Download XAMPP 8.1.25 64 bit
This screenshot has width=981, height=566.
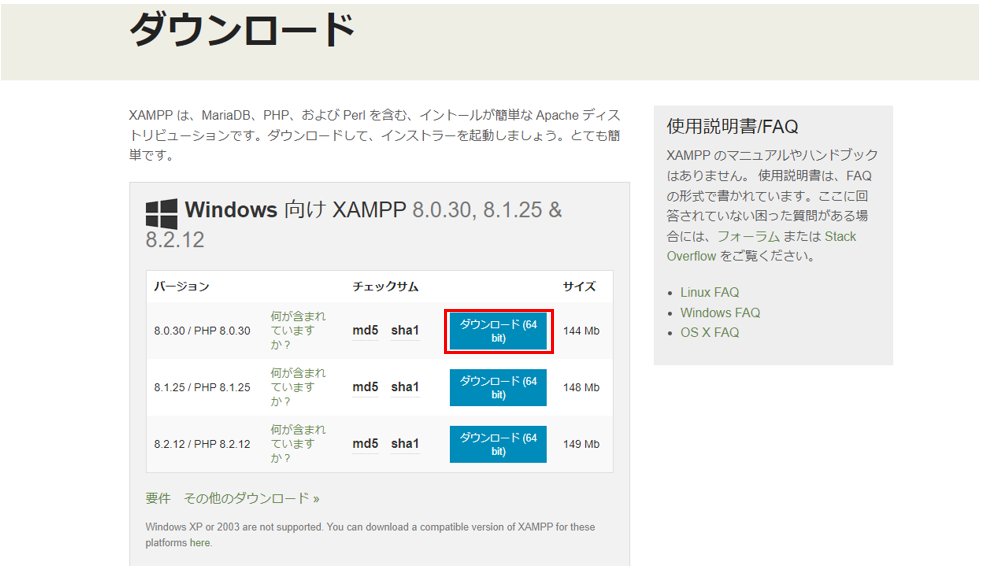tap(498, 388)
